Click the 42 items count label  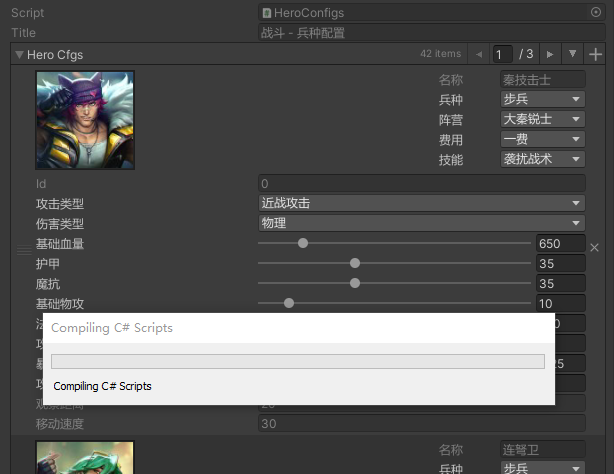click(441, 54)
